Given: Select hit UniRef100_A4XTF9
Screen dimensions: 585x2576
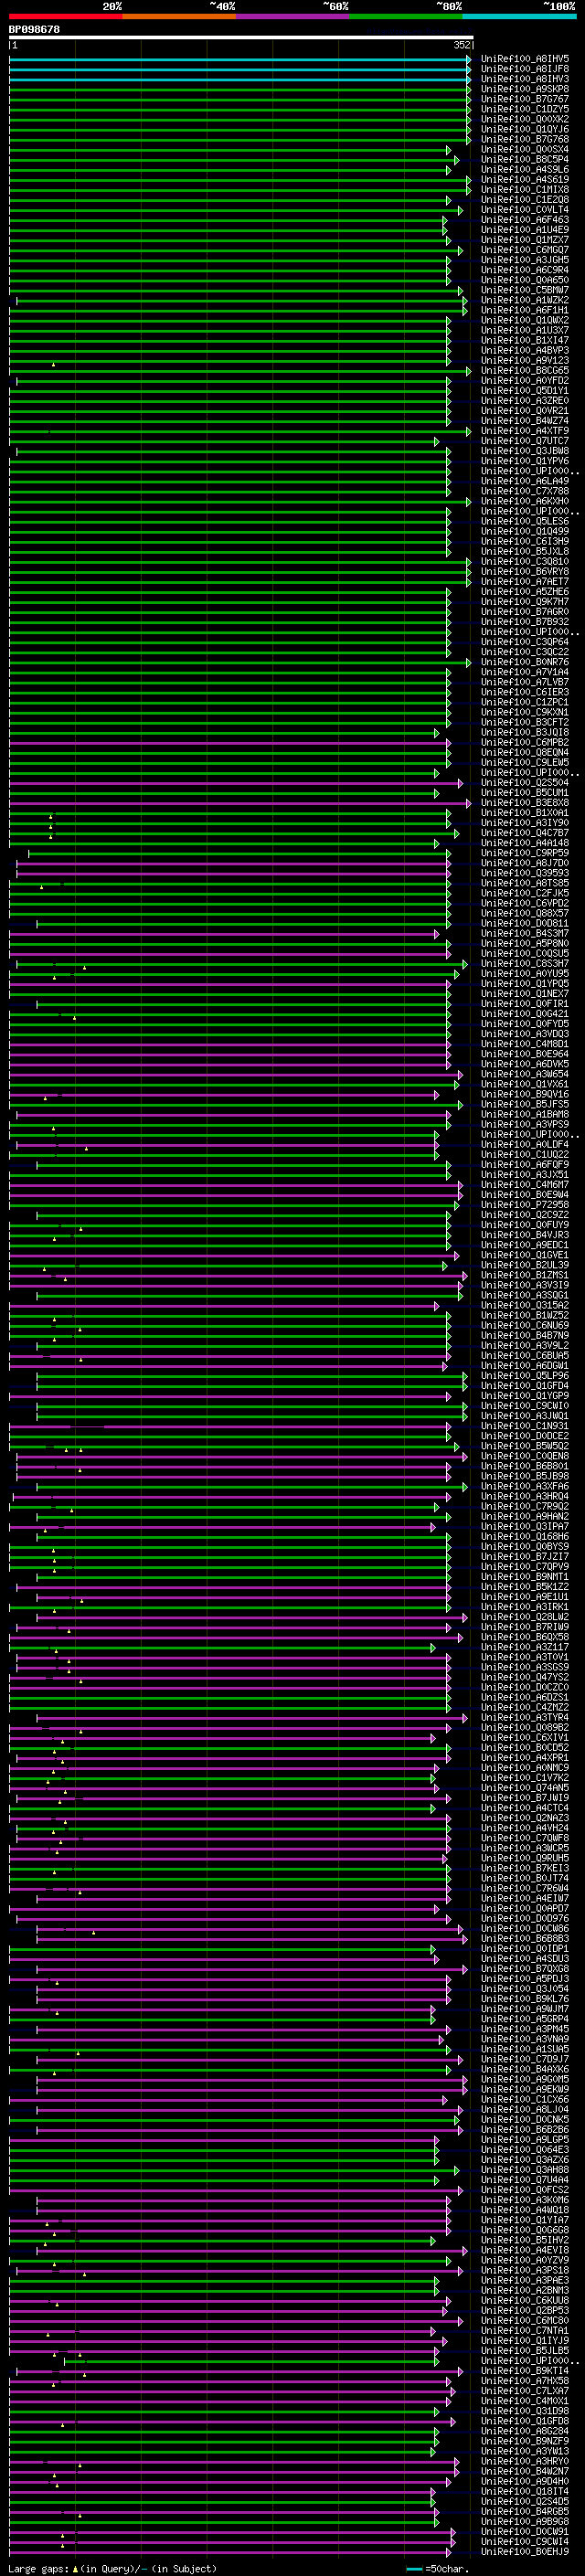Looking at the screenshot, I should pos(525,431).
